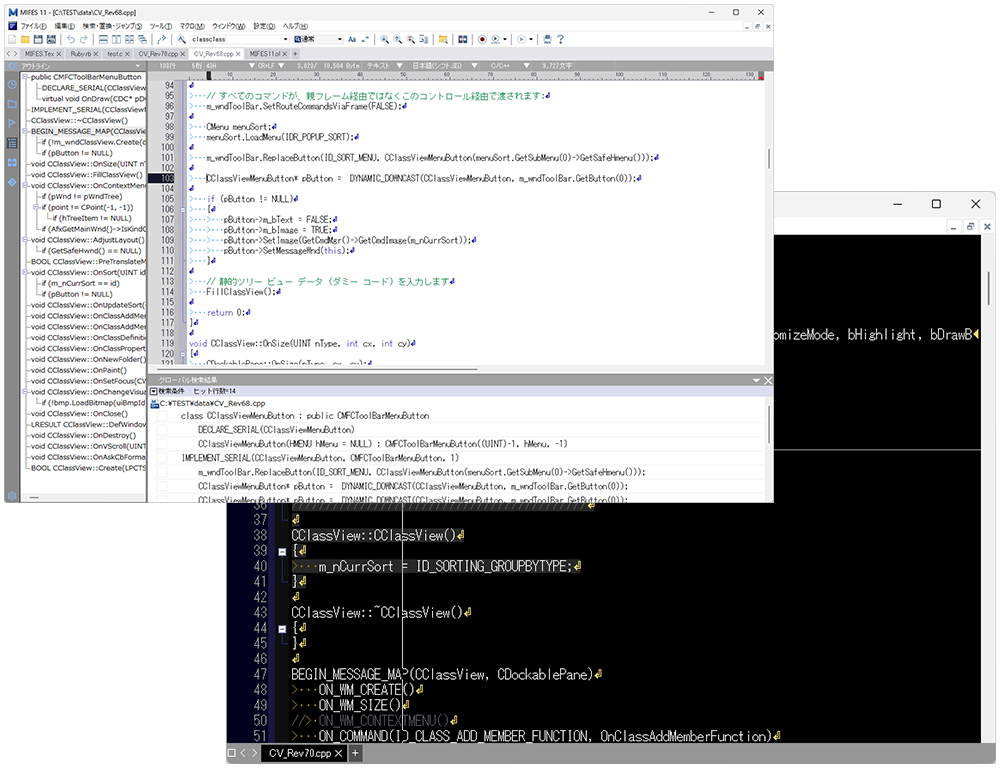Click the editor's vertical scrollbar thumb
This screenshot has width=1000, height=768.
768,158
